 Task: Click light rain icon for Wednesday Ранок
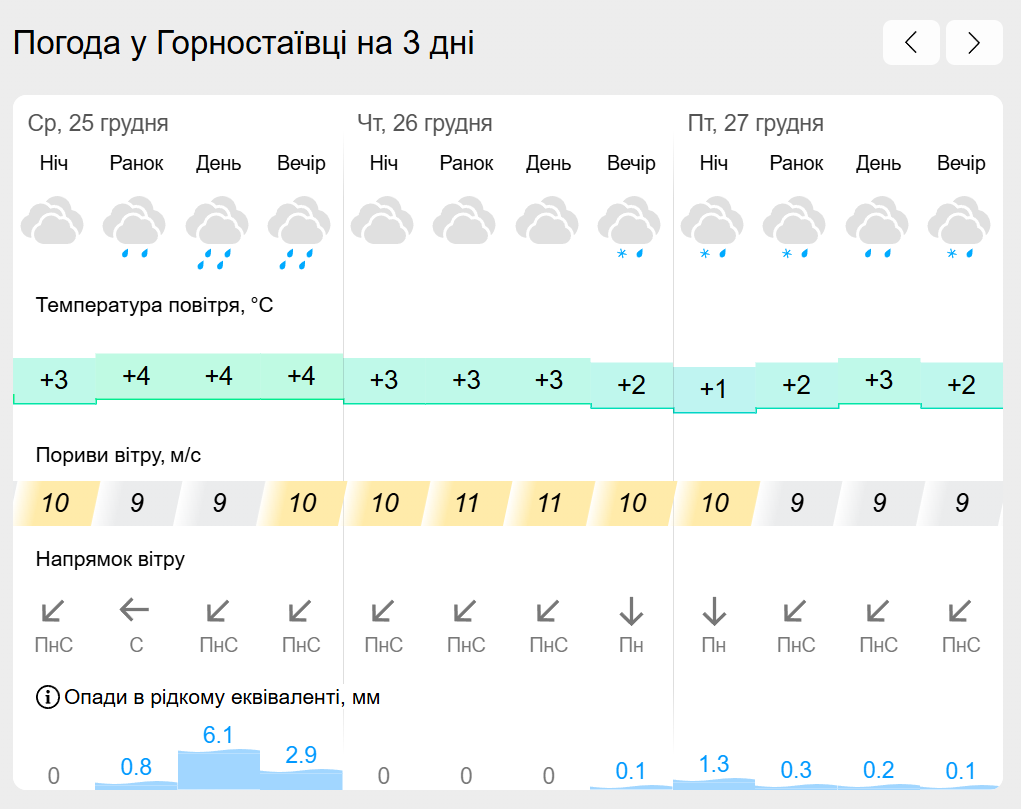[134, 227]
